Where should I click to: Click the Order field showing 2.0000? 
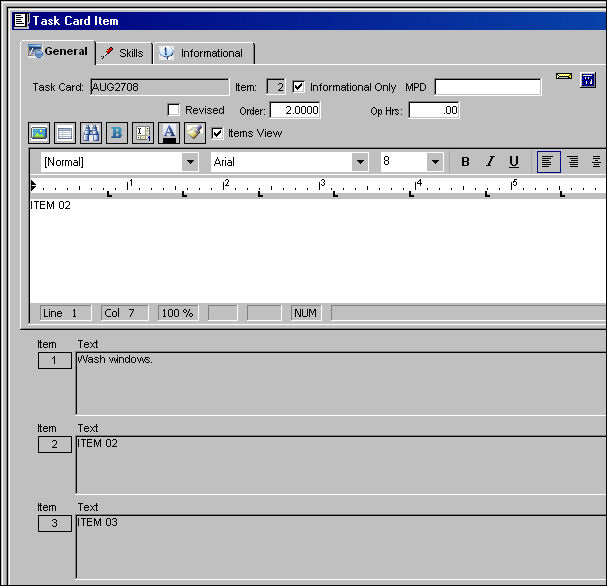coord(295,110)
